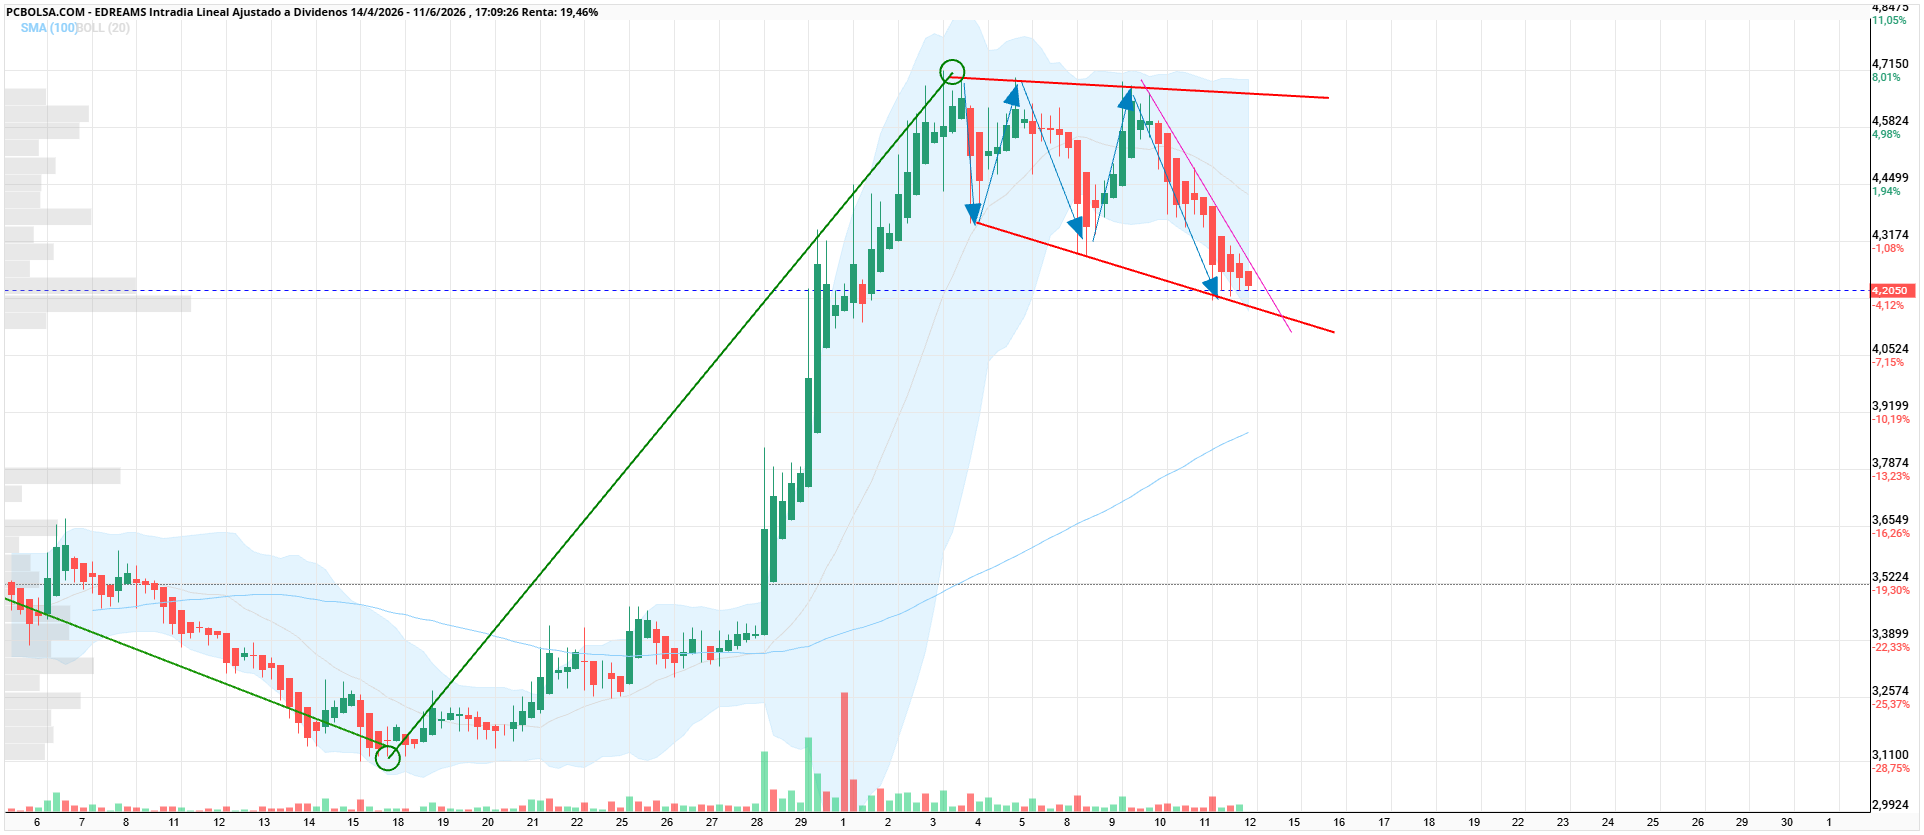
Task: Select the green circle at the price peak
Action: [952, 71]
